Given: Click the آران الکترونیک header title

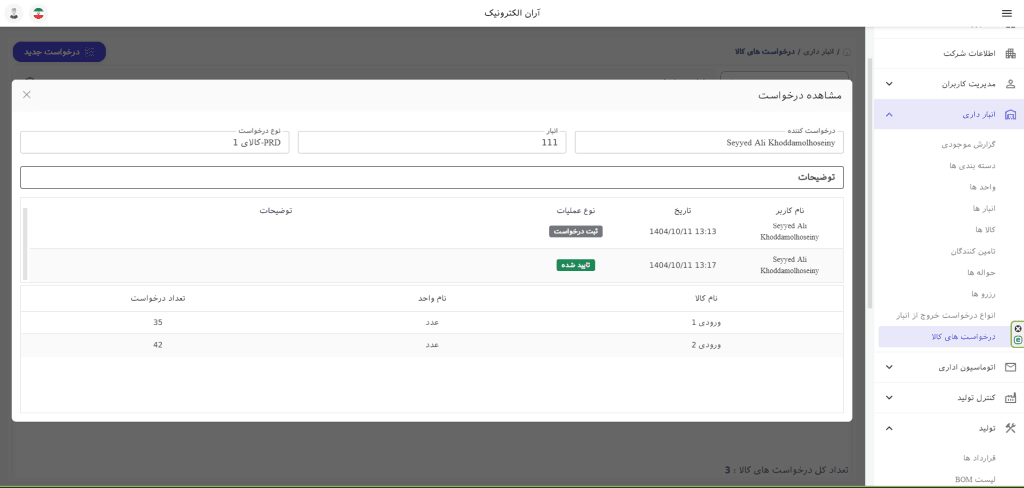Looking at the screenshot, I should [512, 13].
